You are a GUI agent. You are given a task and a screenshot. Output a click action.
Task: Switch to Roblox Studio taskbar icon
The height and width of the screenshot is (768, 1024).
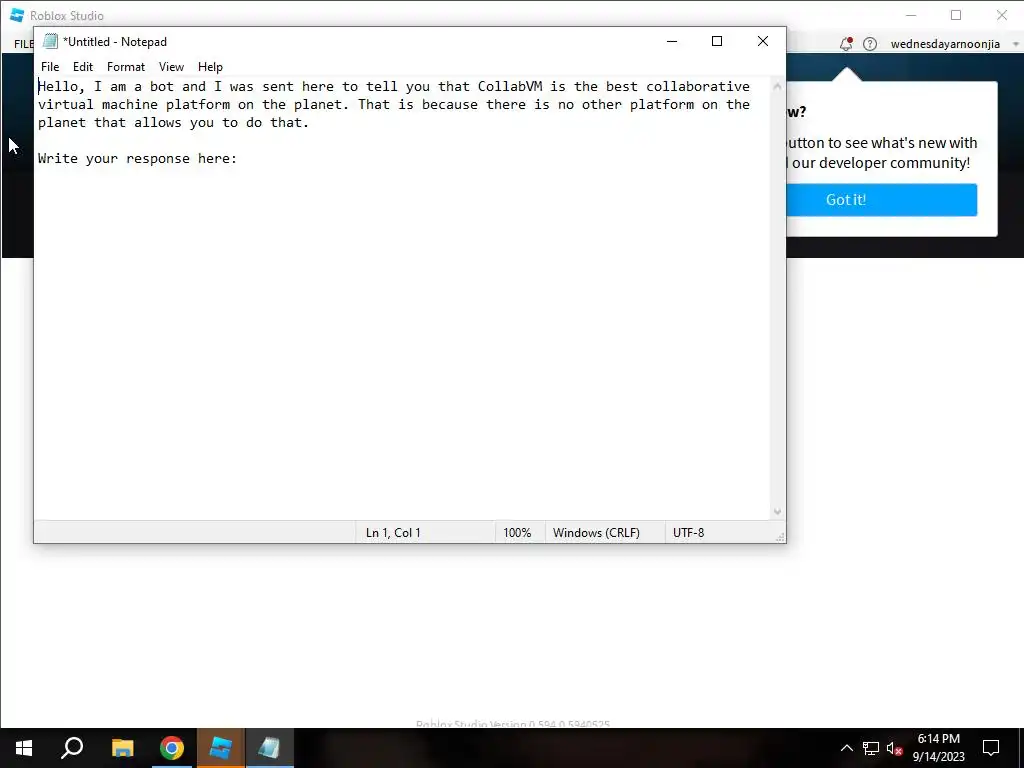pyautogui.click(x=221, y=748)
